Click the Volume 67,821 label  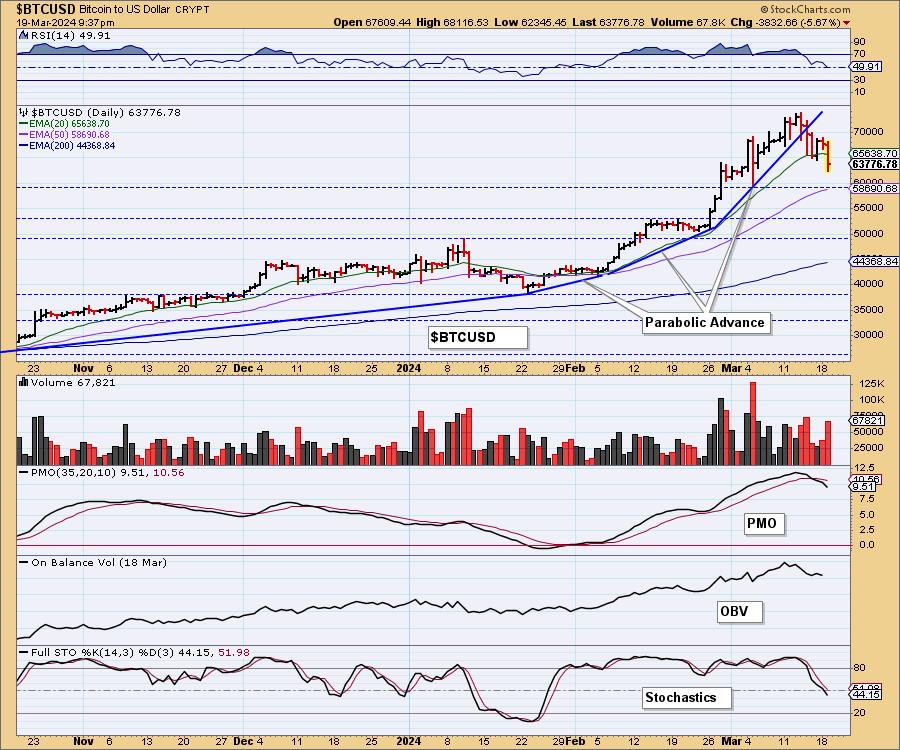click(73, 383)
